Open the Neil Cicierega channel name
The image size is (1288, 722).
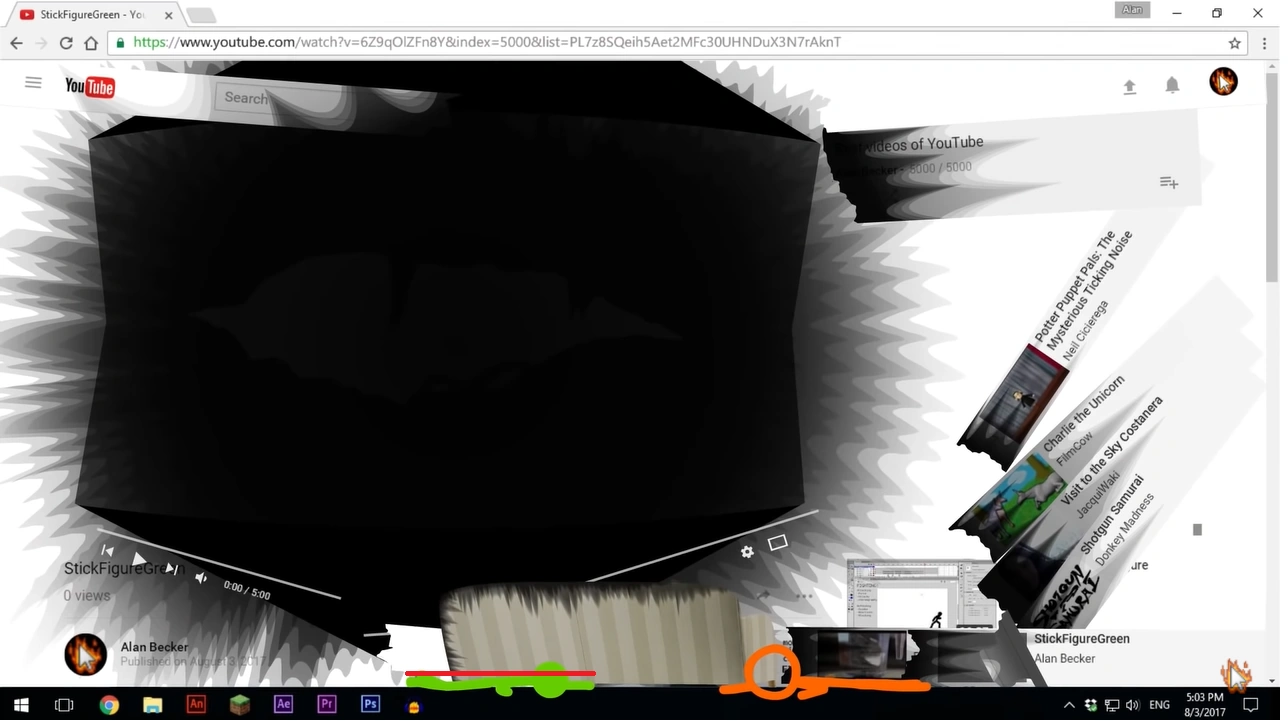pyautogui.click(x=1086, y=330)
